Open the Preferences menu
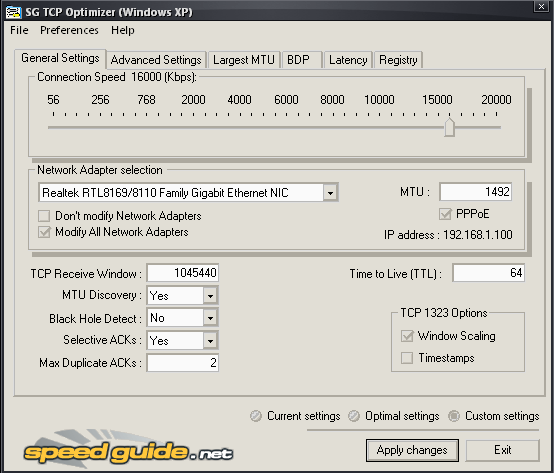 (69, 30)
